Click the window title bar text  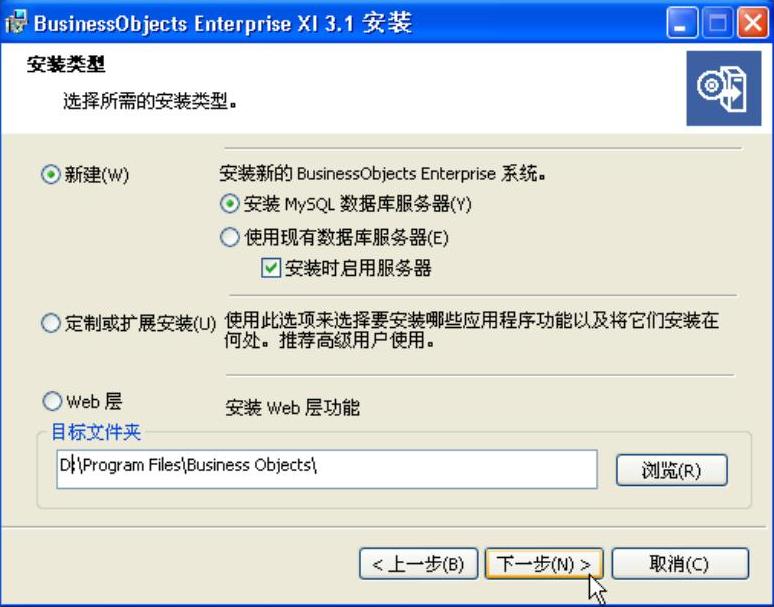tap(223, 23)
